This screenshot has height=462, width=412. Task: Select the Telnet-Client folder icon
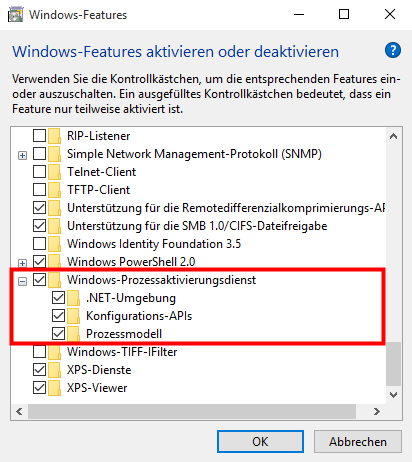pyautogui.click(x=55, y=172)
